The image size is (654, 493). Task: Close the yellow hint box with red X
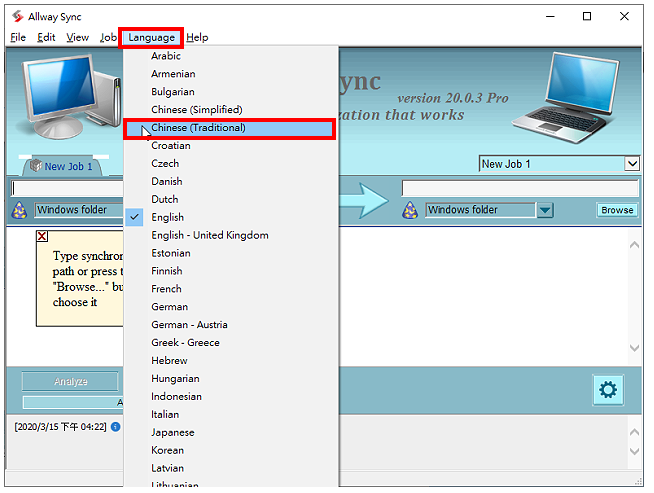pyautogui.click(x=42, y=236)
